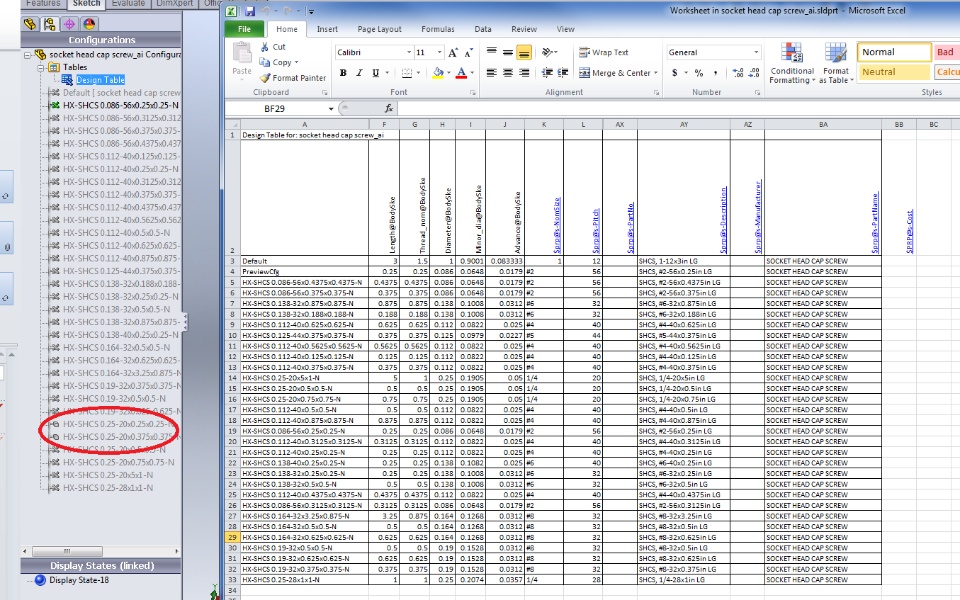Click the Excel Save icon in quick access toolbar

(x=249, y=11)
